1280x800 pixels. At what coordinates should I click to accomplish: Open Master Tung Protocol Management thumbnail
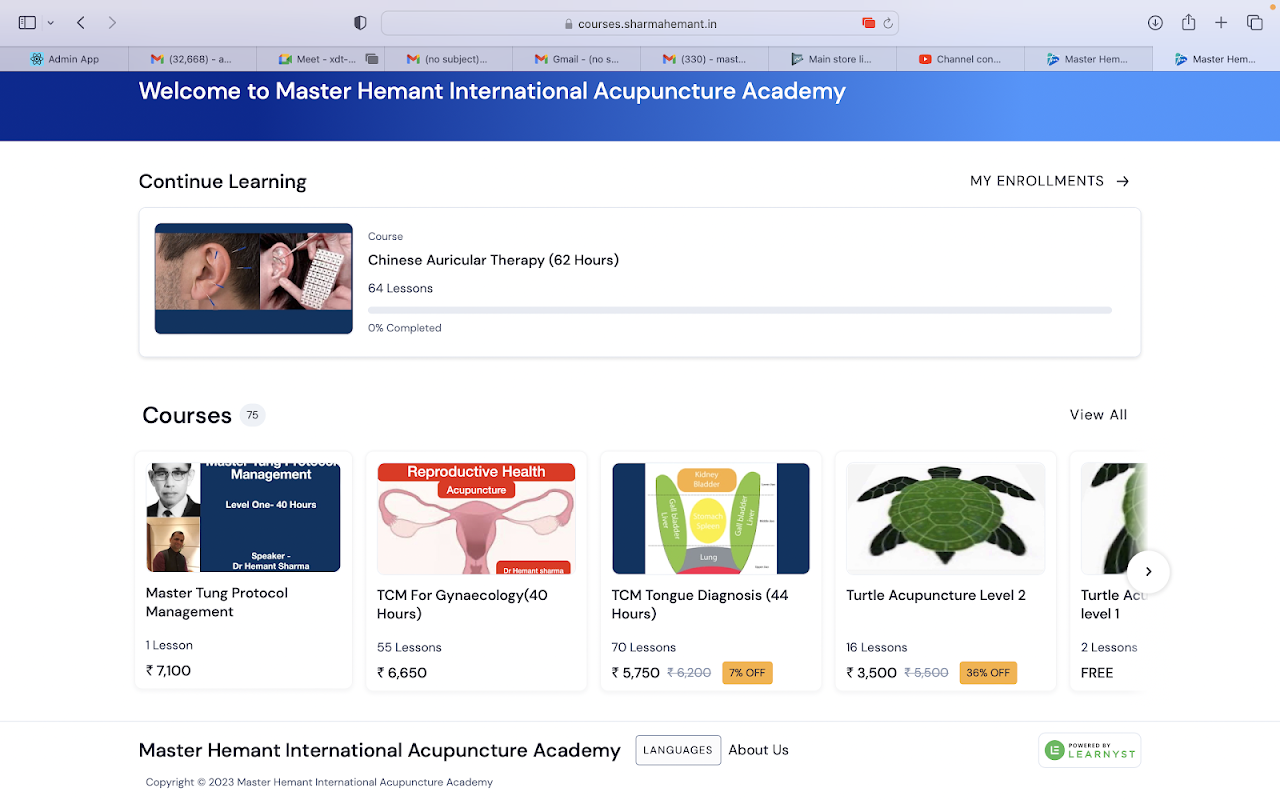[243, 517]
